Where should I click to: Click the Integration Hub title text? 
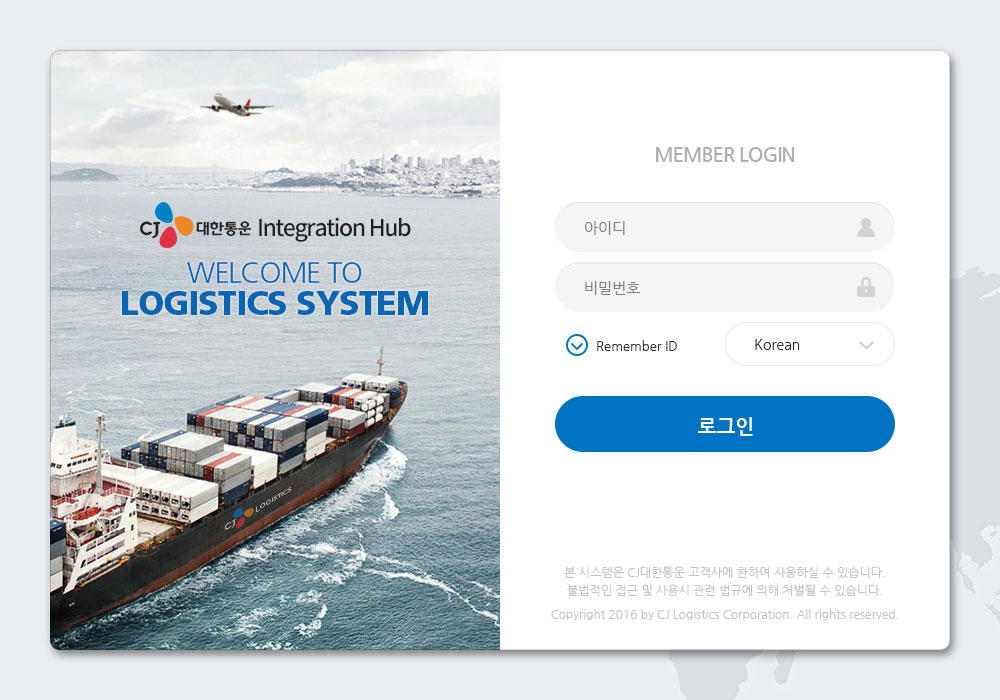[334, 228]
